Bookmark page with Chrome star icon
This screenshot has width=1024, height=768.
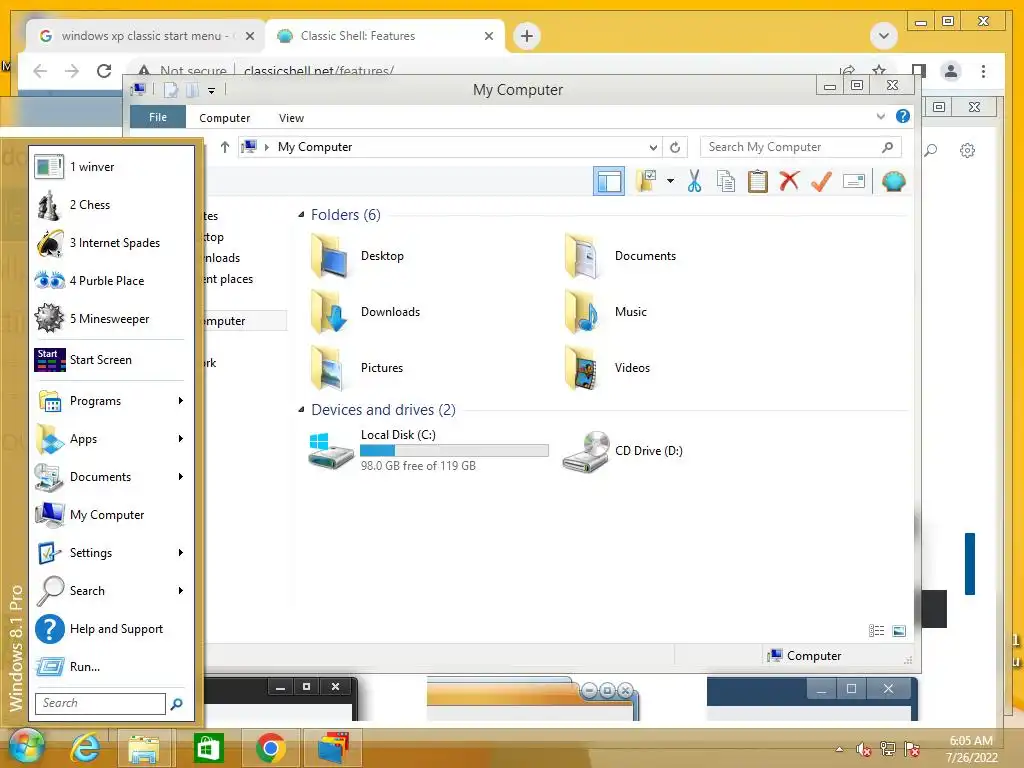tap(879, 70)
